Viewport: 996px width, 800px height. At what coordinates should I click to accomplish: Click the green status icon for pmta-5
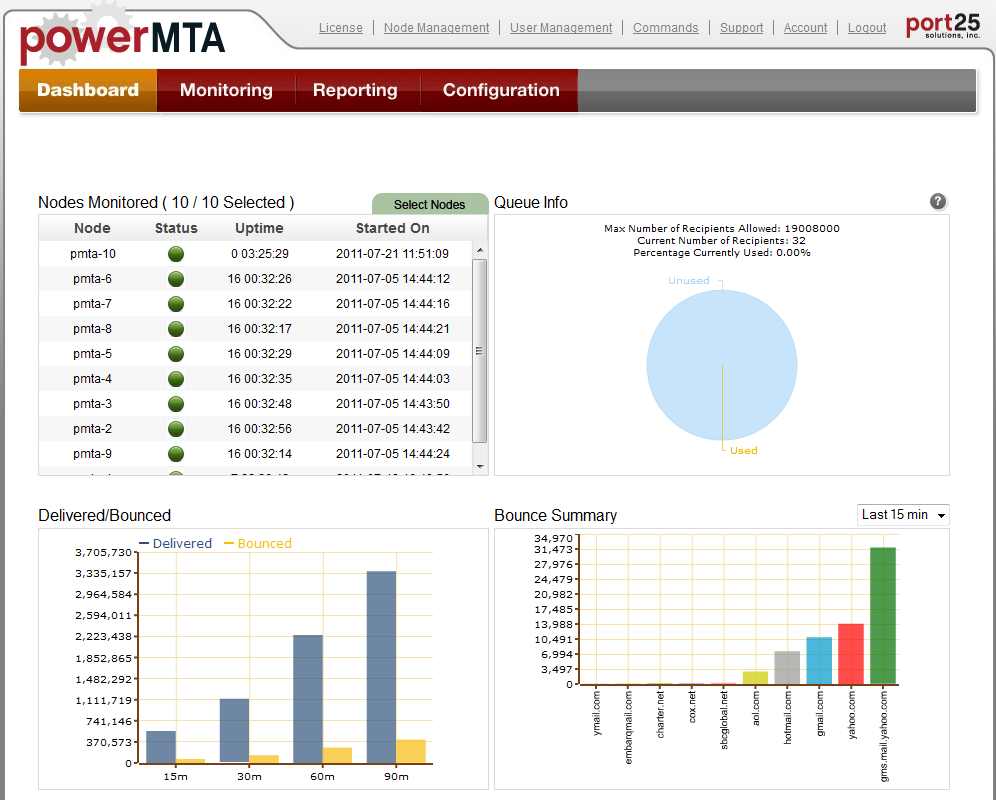pyautogui.click(x=176, y=354)
